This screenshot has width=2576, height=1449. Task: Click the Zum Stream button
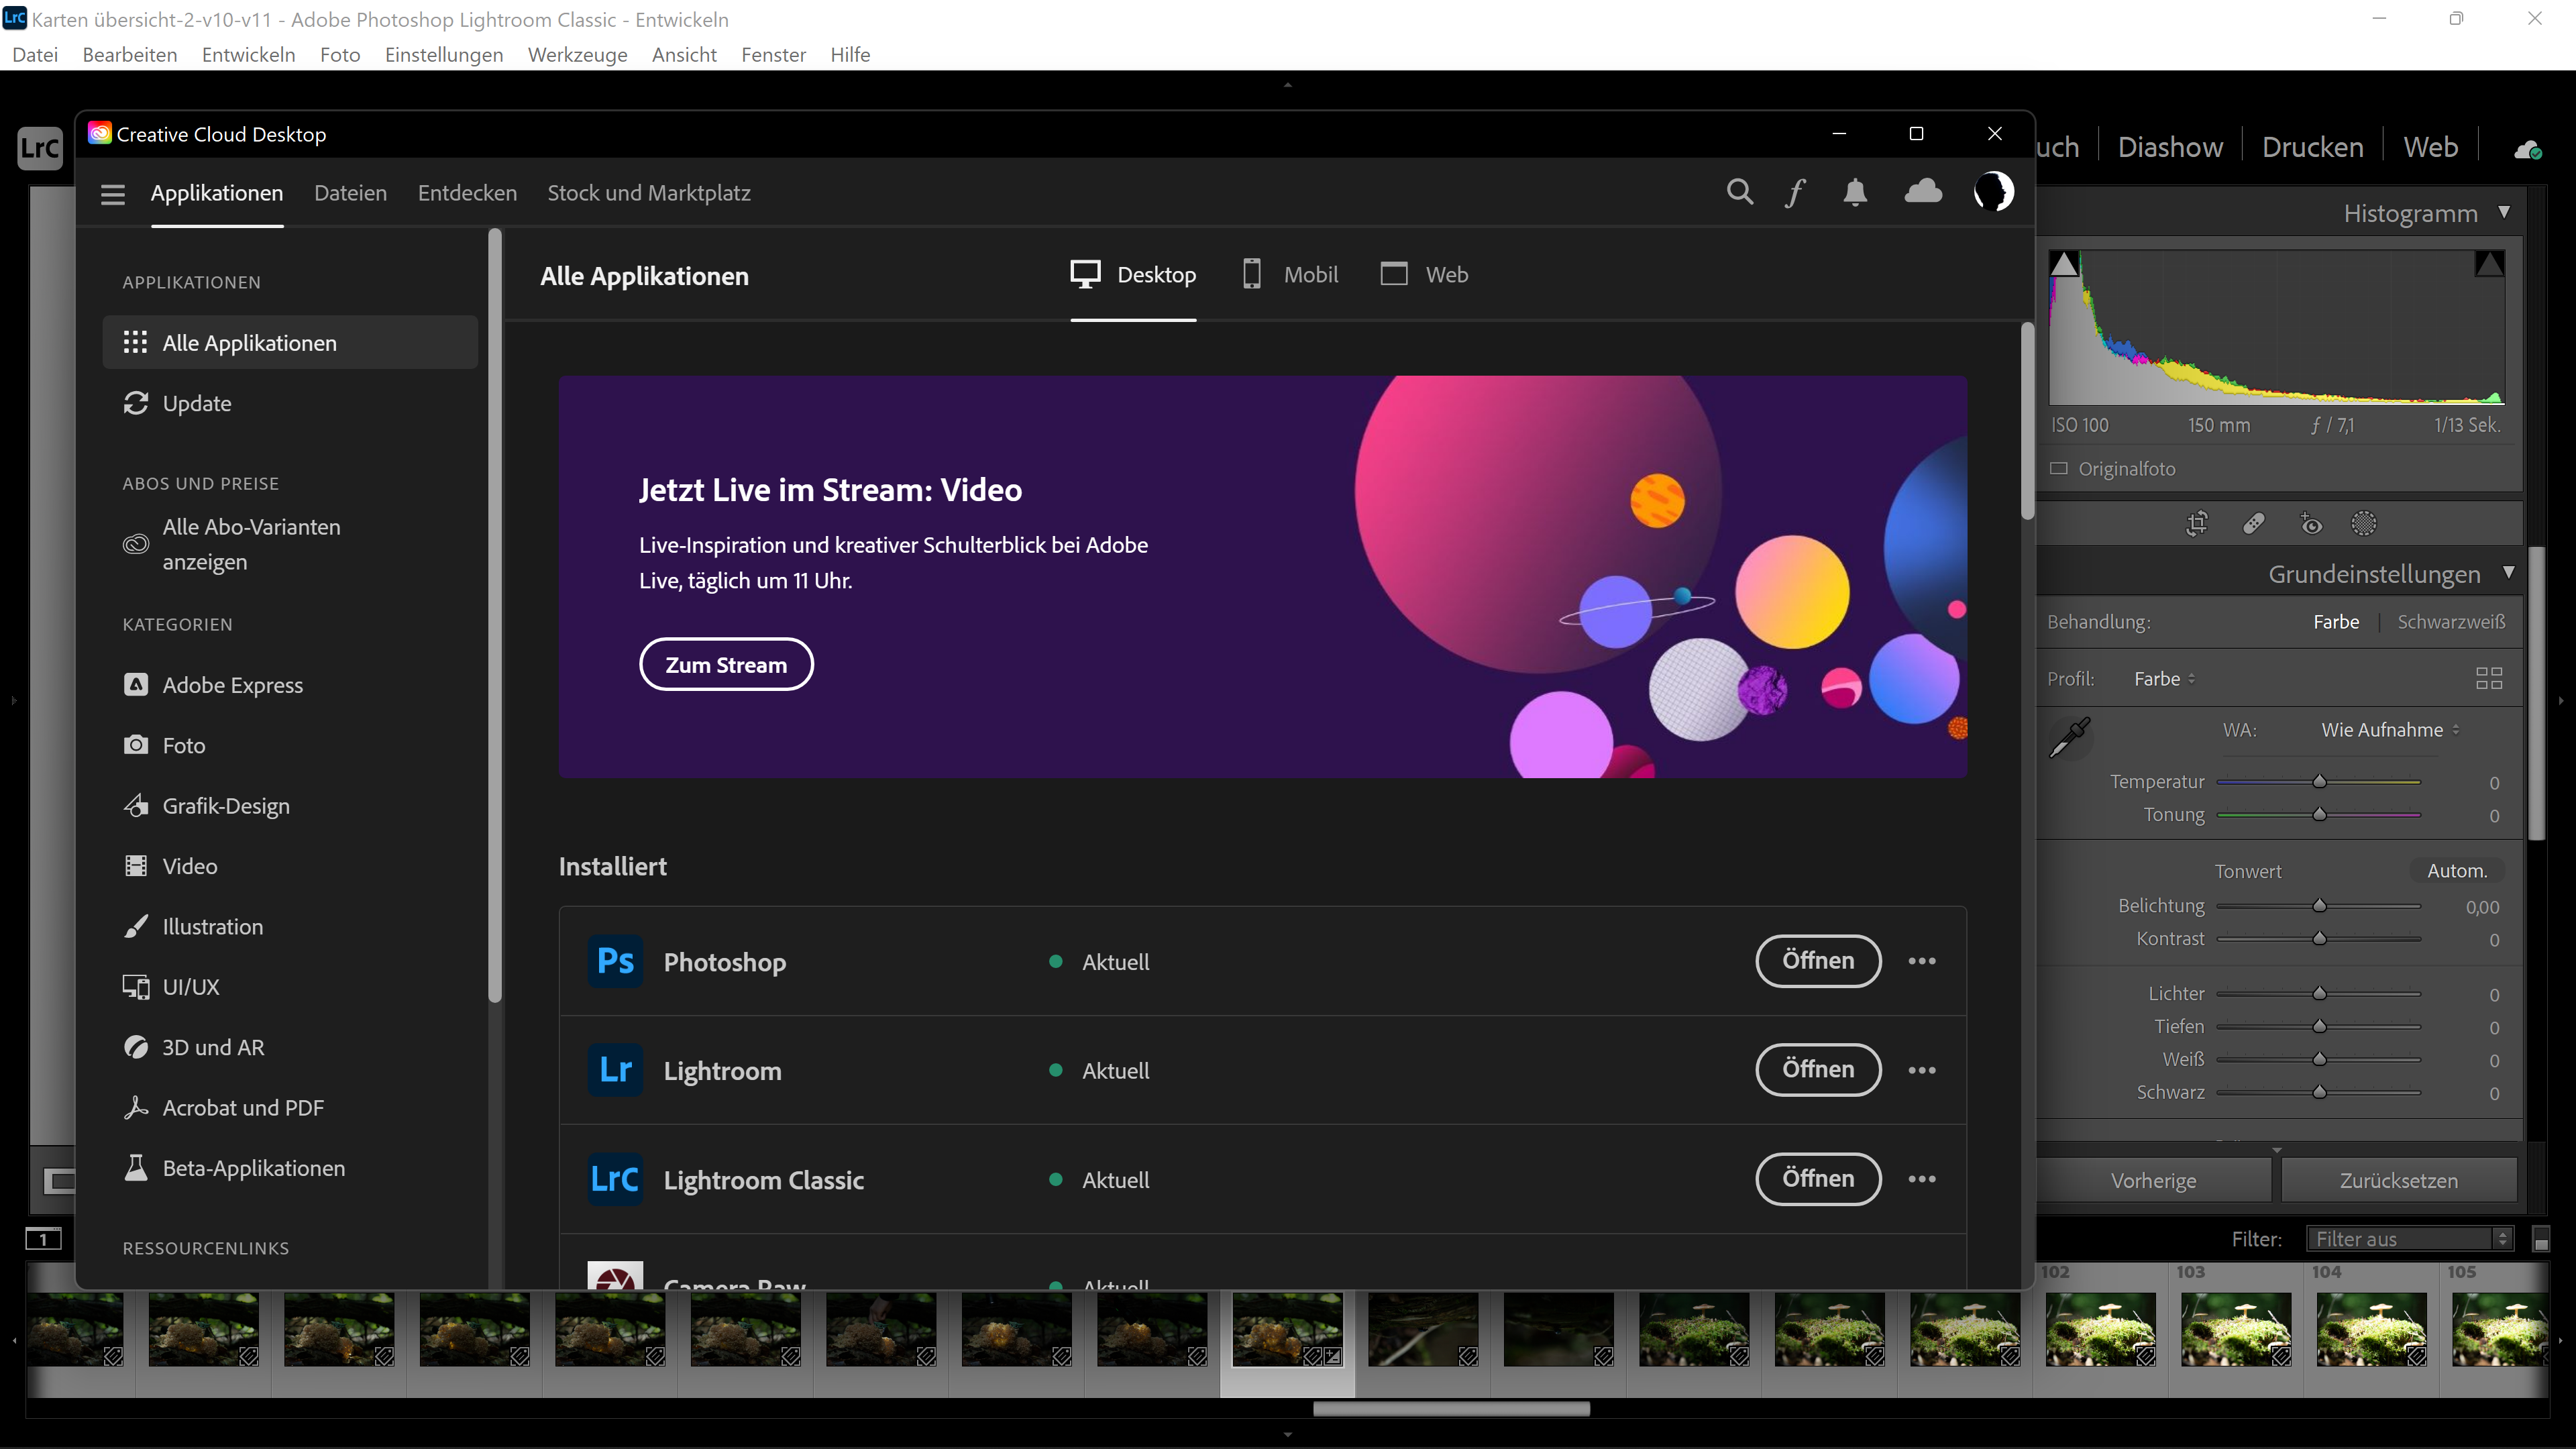726,664
